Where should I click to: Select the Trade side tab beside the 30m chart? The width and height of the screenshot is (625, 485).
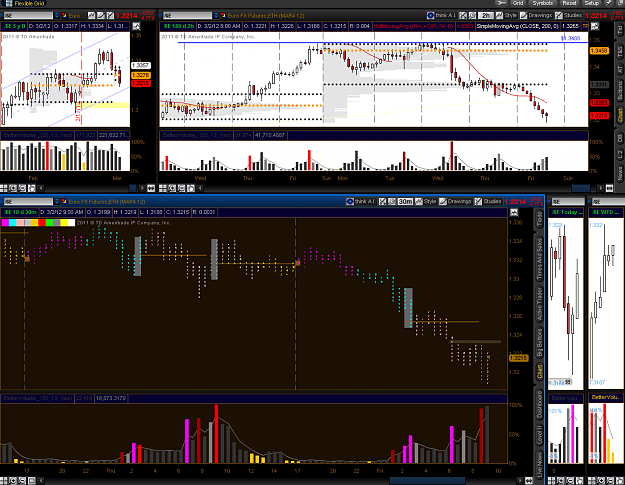click(x=539, y=219)
